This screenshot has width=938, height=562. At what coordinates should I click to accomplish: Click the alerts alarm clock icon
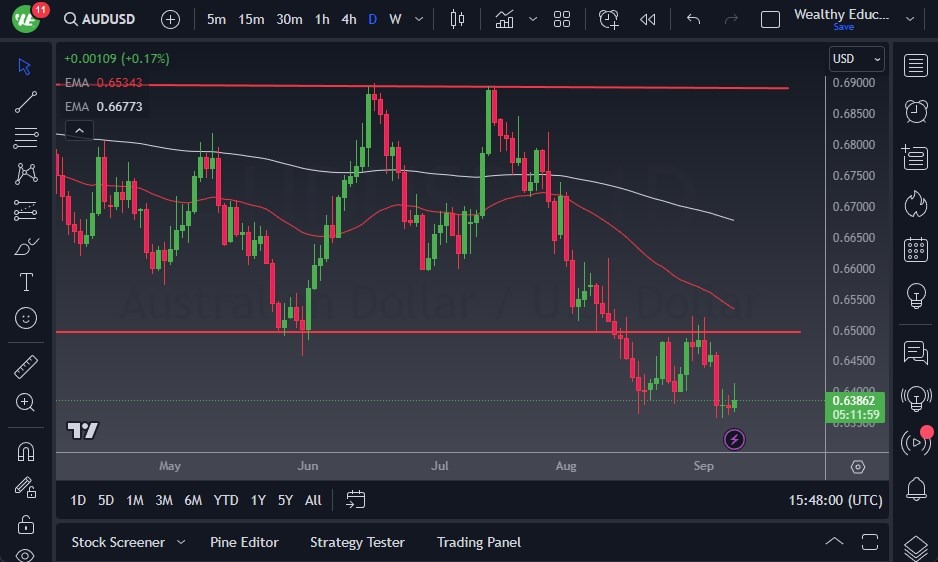914,110
